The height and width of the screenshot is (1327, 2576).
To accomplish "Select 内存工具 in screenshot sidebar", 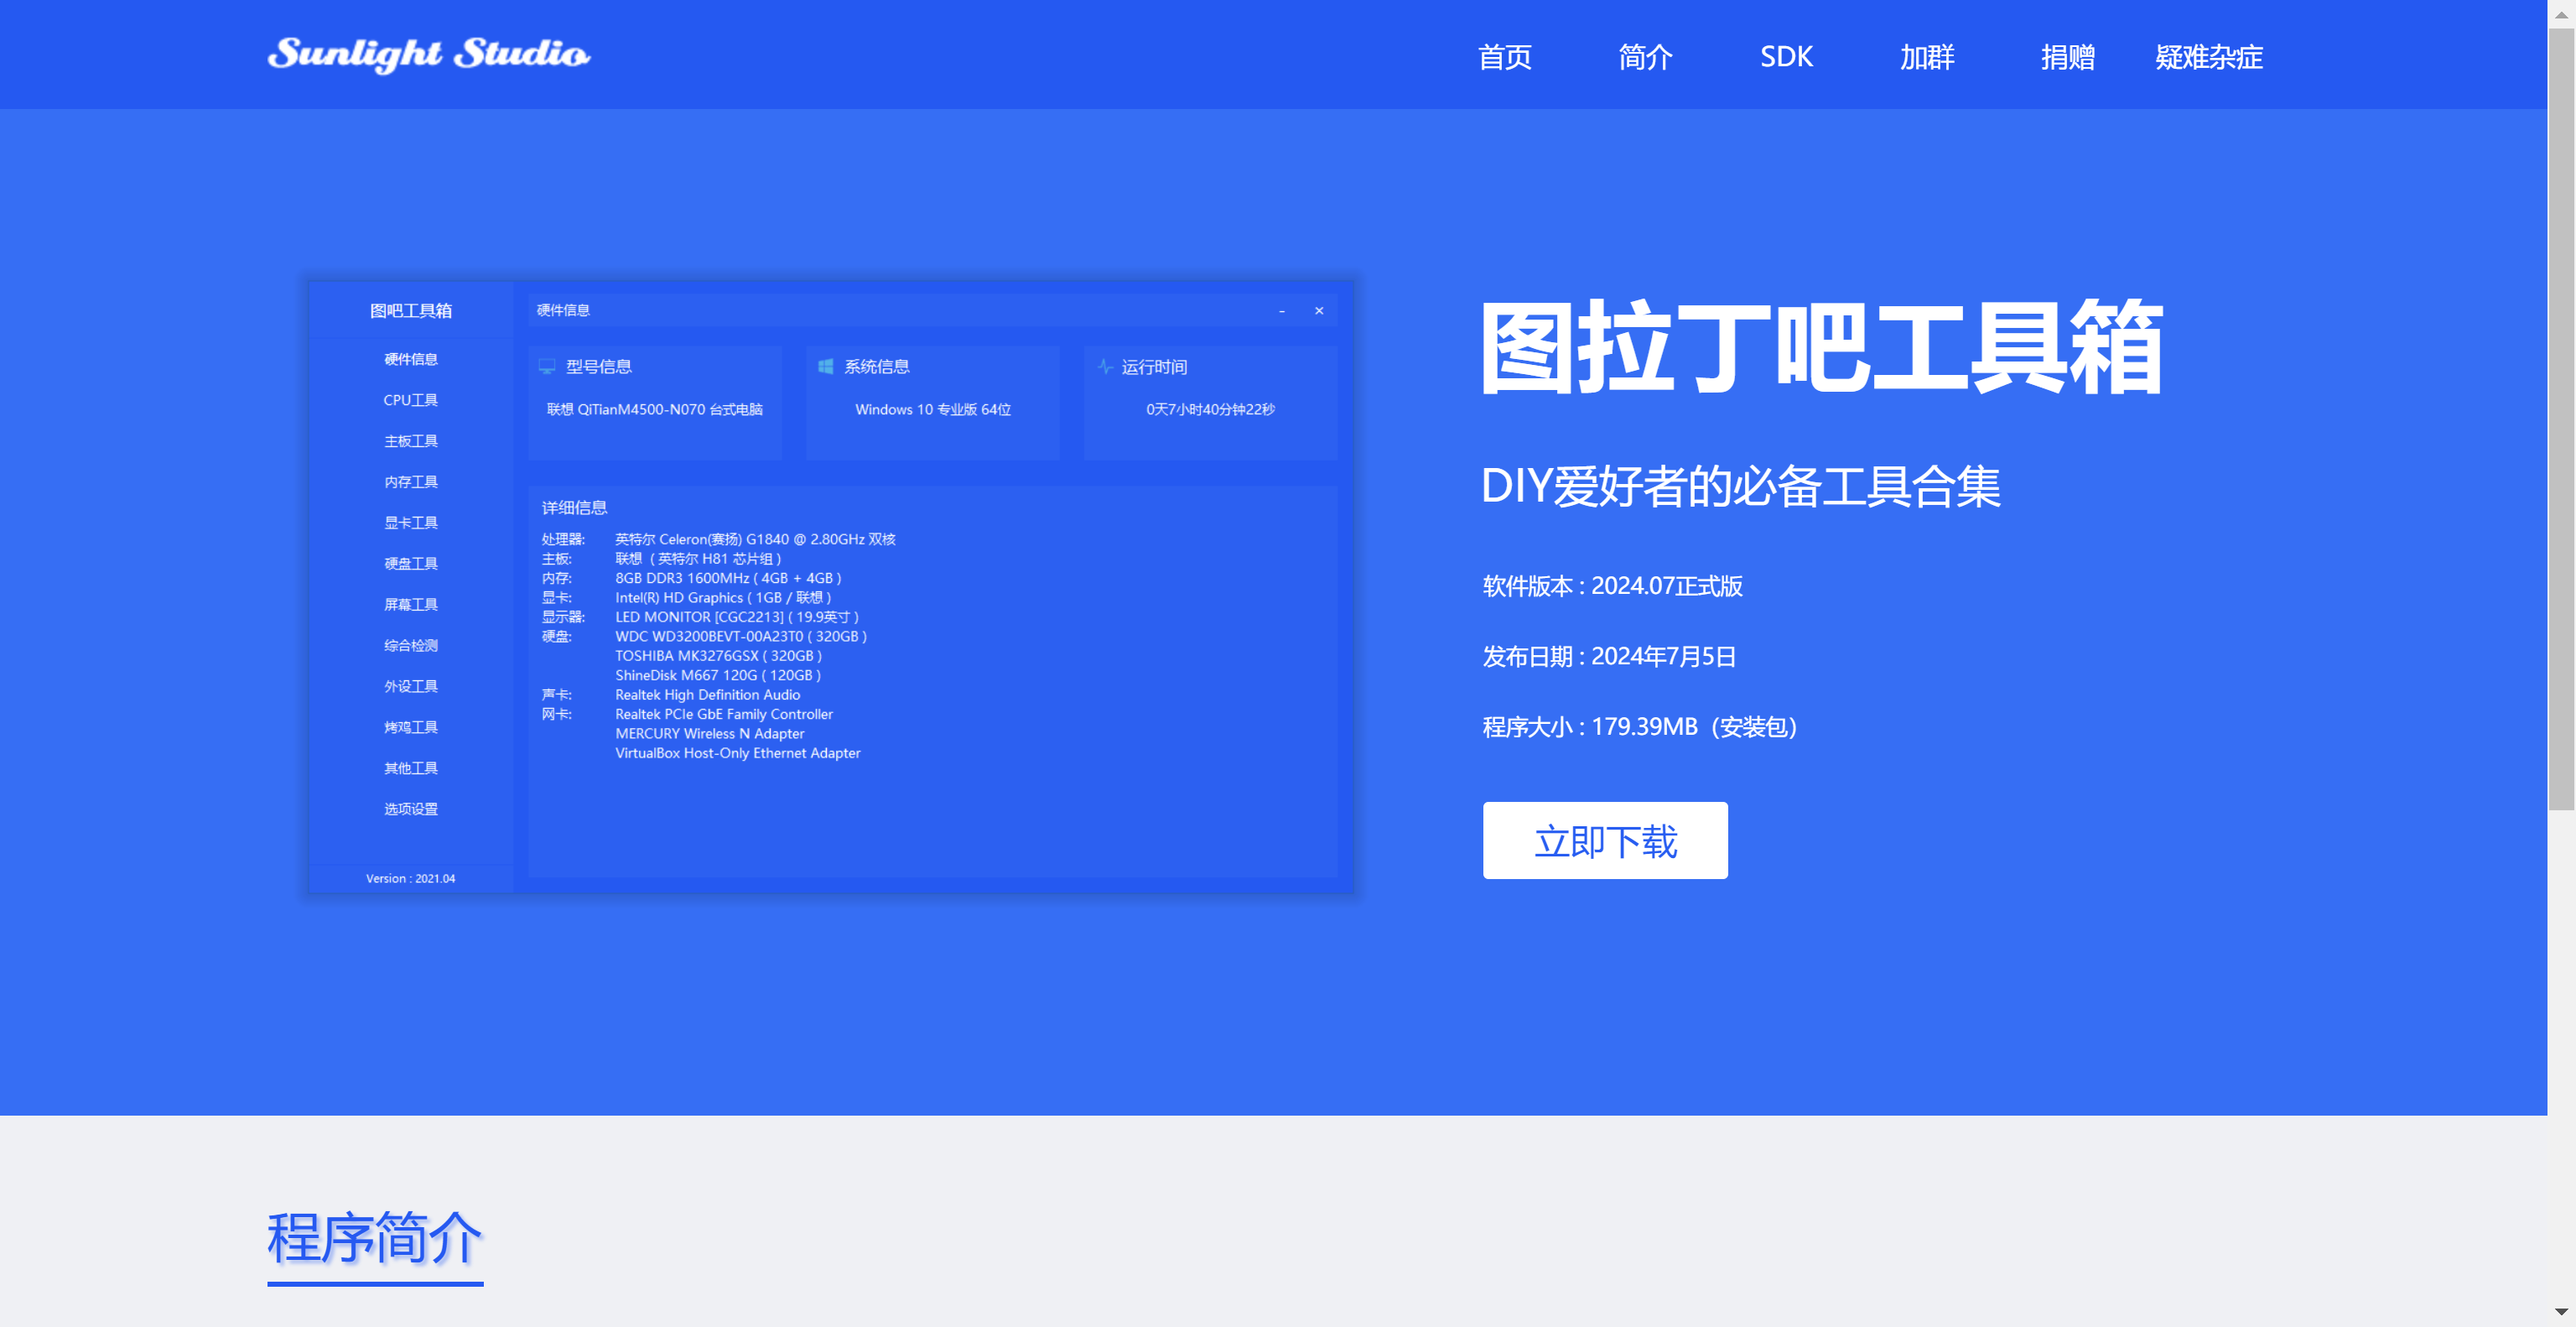I will (411, 482).
